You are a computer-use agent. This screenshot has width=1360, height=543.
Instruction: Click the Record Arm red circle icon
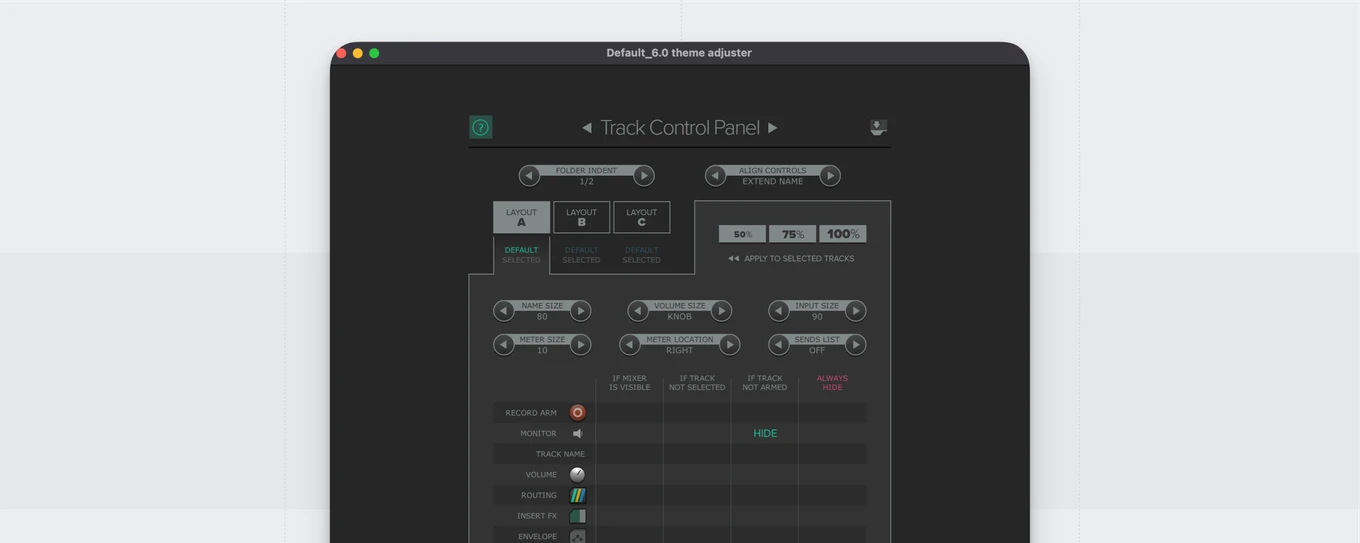coord(577,412)
